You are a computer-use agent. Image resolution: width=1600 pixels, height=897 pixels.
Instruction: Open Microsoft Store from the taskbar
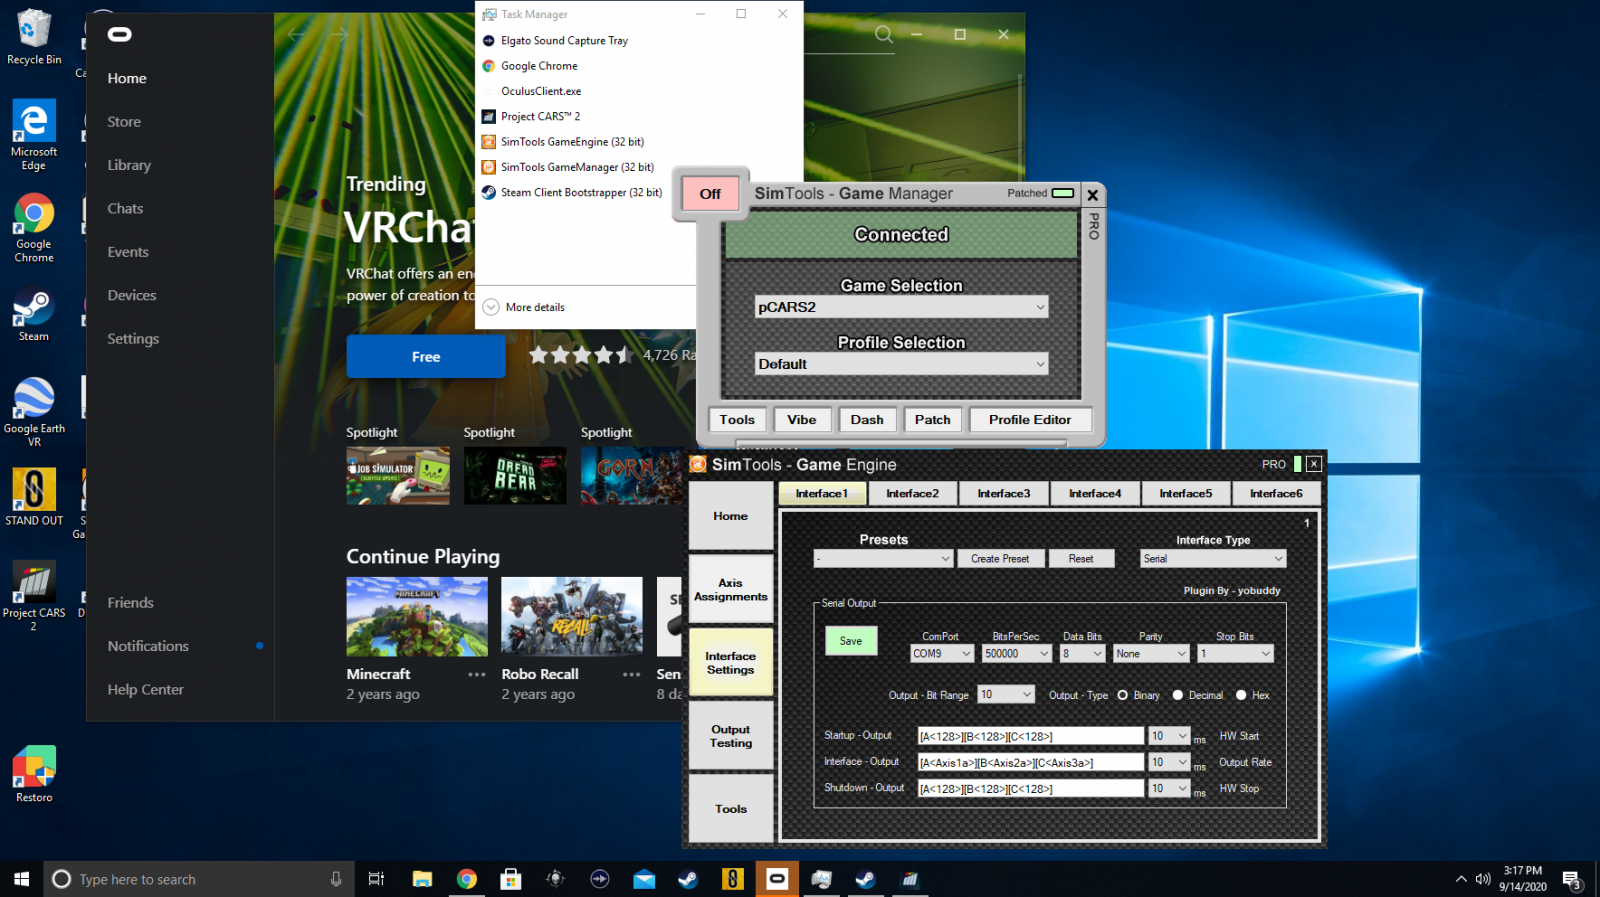(x=511, y=879)
